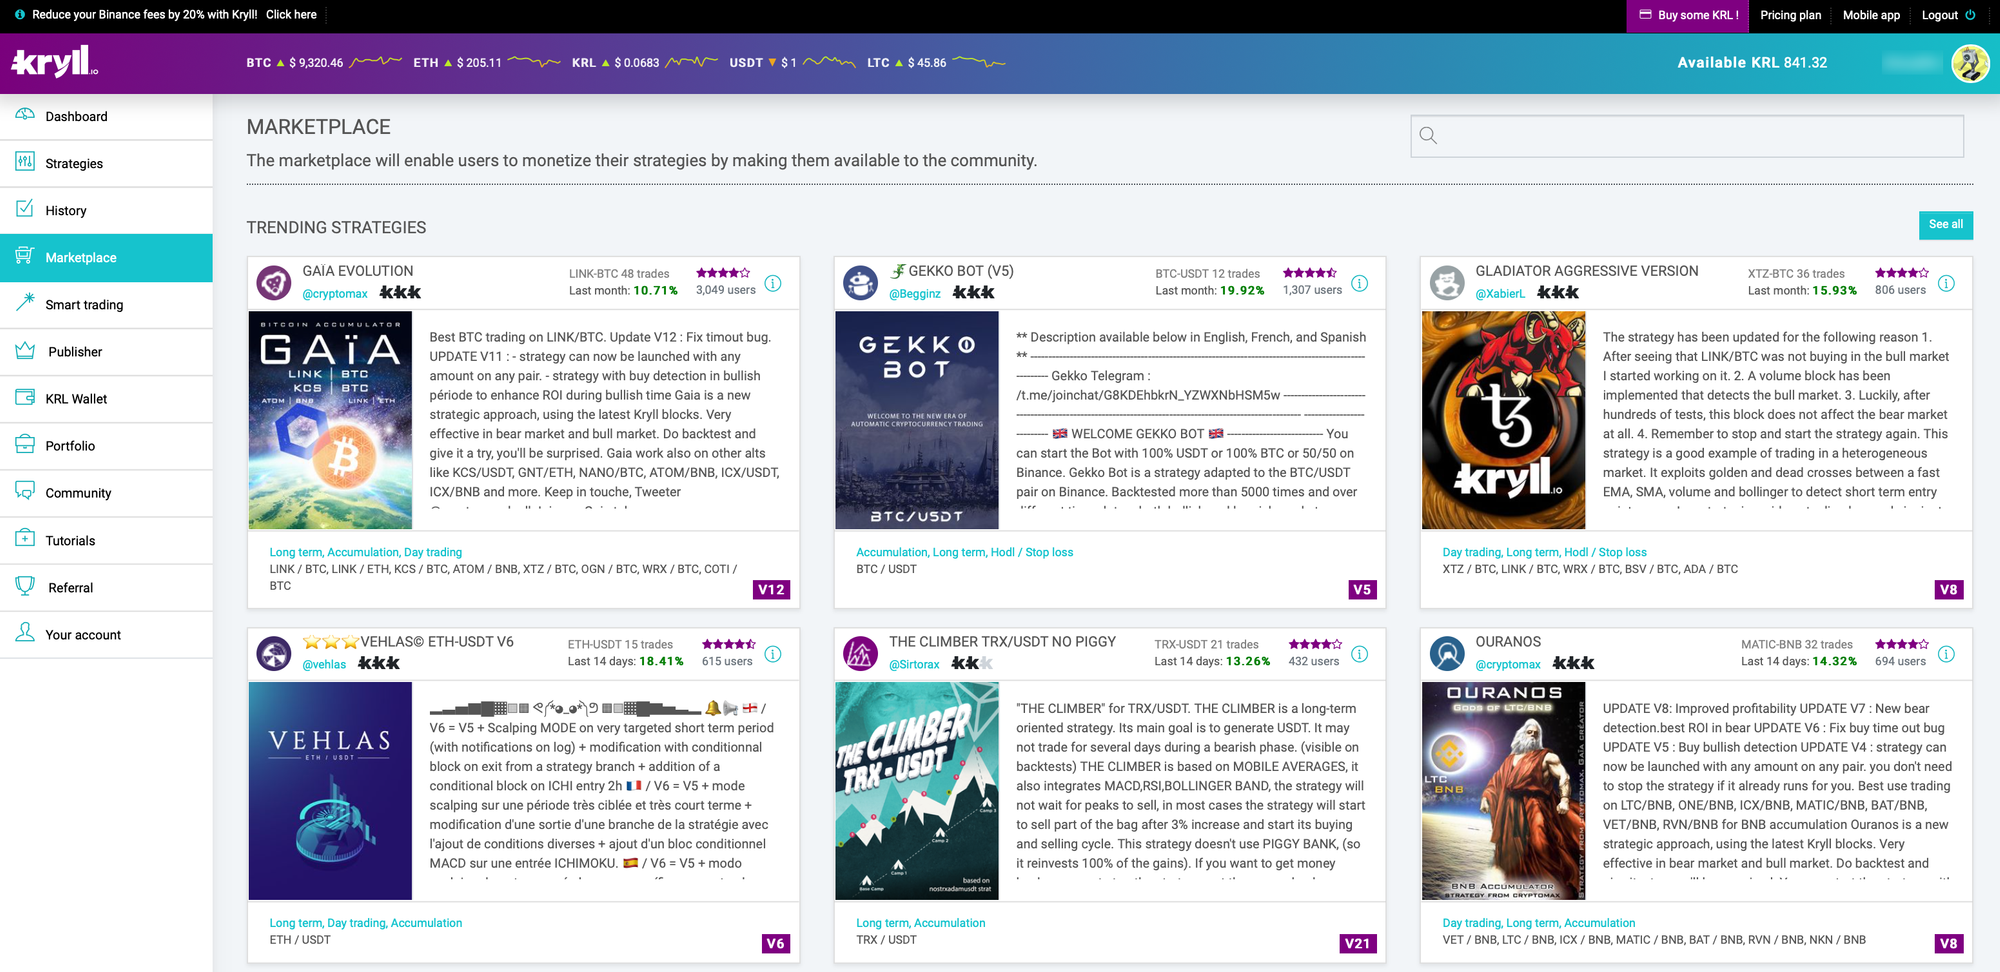Click @XabierL author link
The height and width of the screenshot is (972, 2000).
click(x=1500, y=294)
